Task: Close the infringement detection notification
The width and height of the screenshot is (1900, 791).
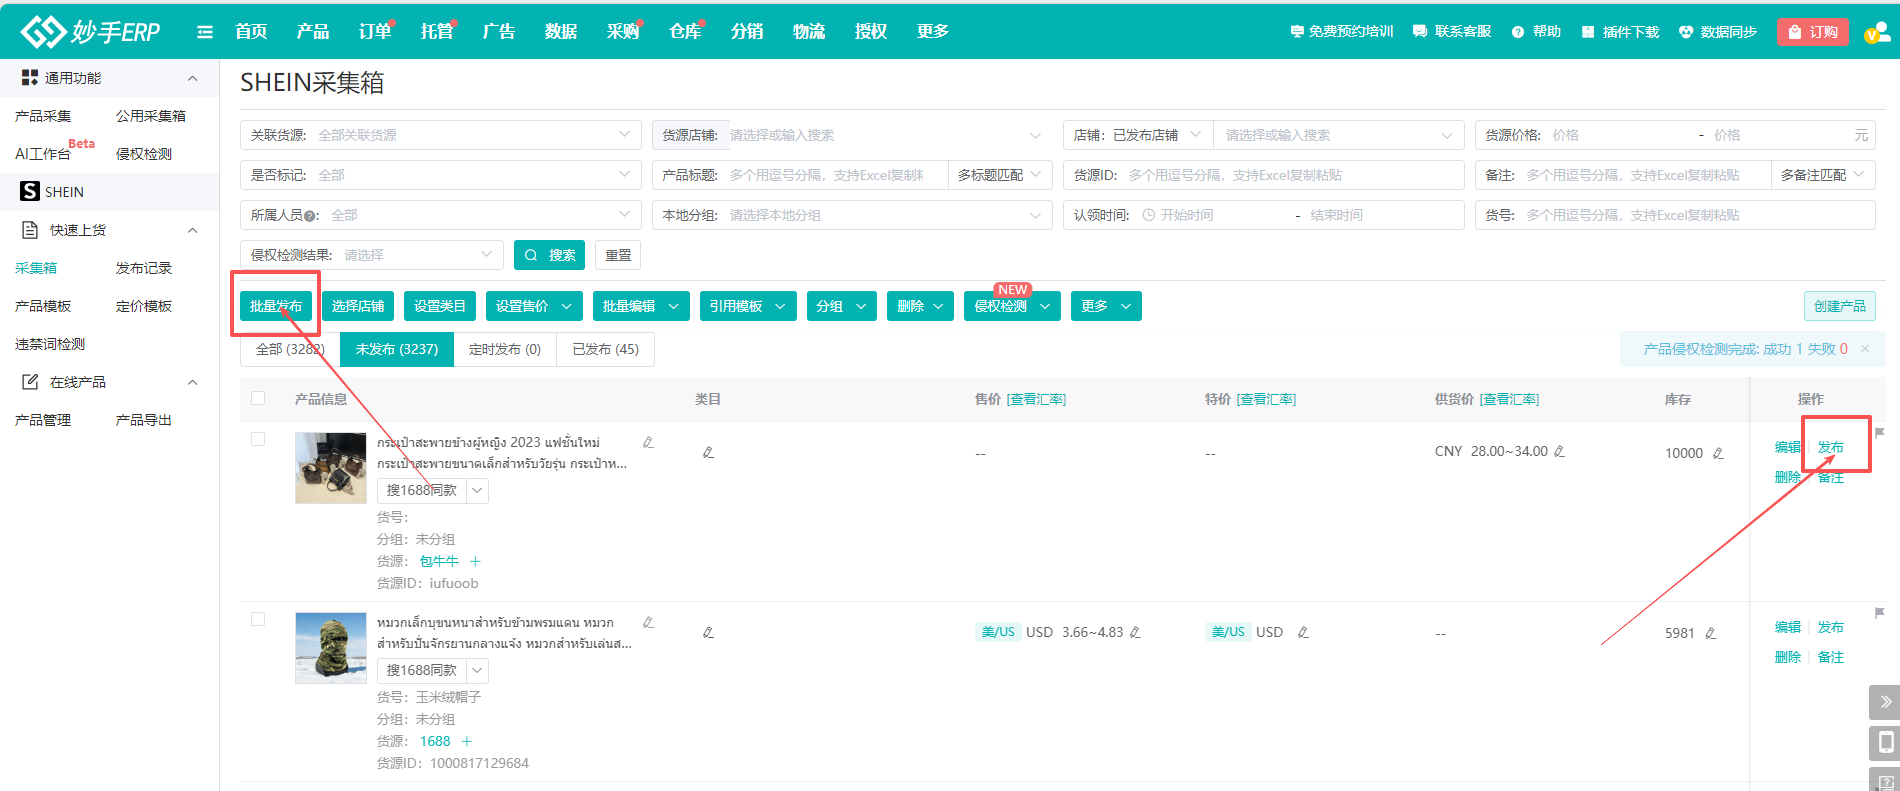Action: pyautogui.click(x=1865, y=349)
